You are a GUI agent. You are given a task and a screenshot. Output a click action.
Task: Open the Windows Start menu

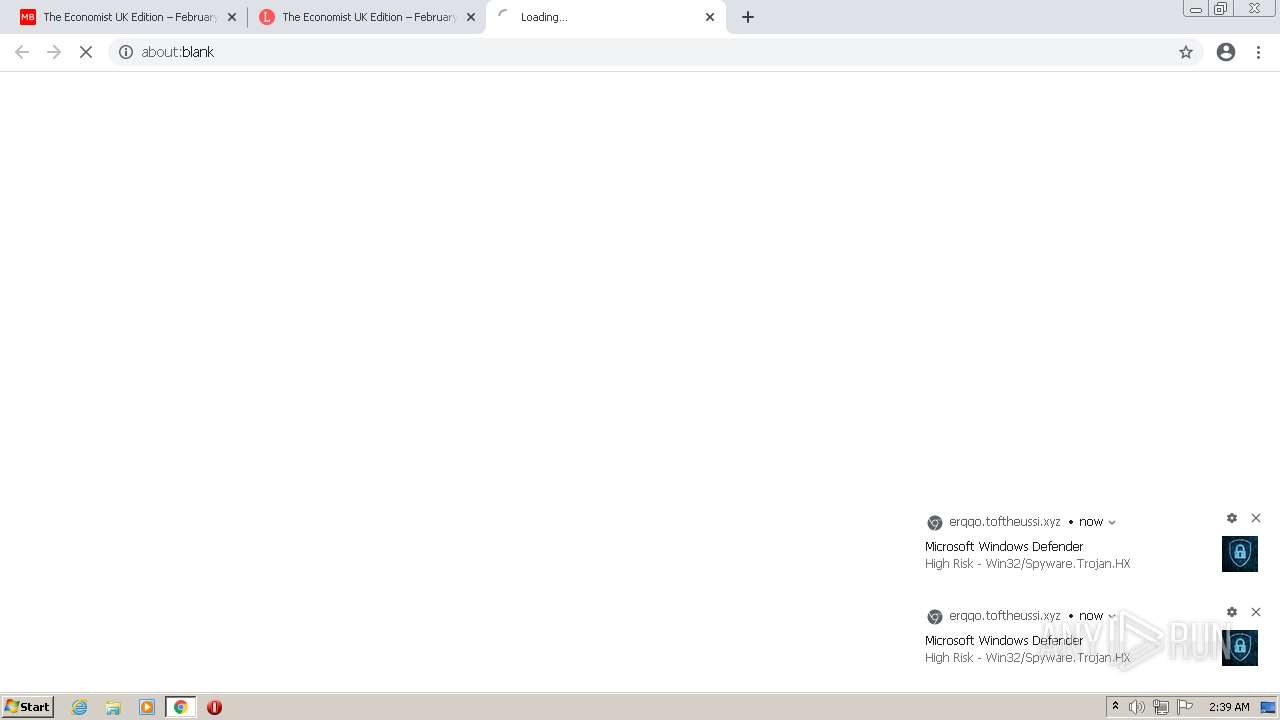(28, 707)
